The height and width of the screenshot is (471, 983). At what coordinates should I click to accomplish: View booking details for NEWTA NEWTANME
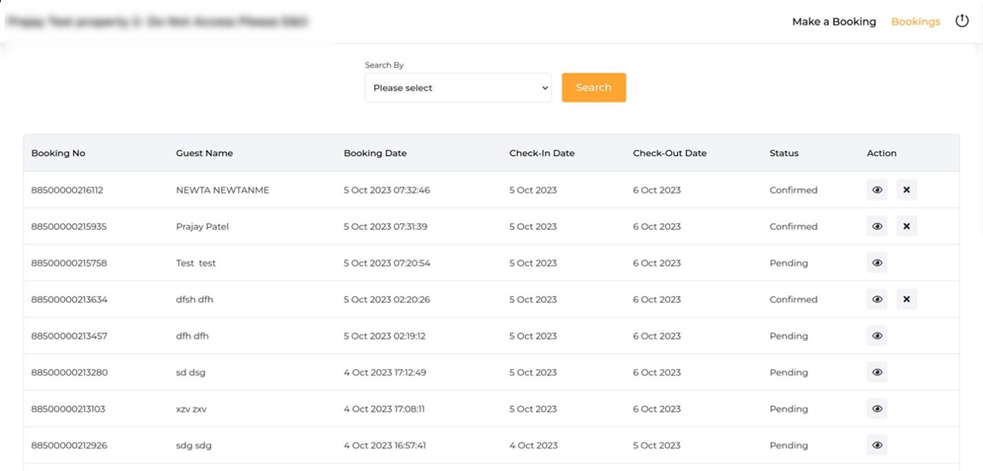pyautogui.click(x=877, y=190)
